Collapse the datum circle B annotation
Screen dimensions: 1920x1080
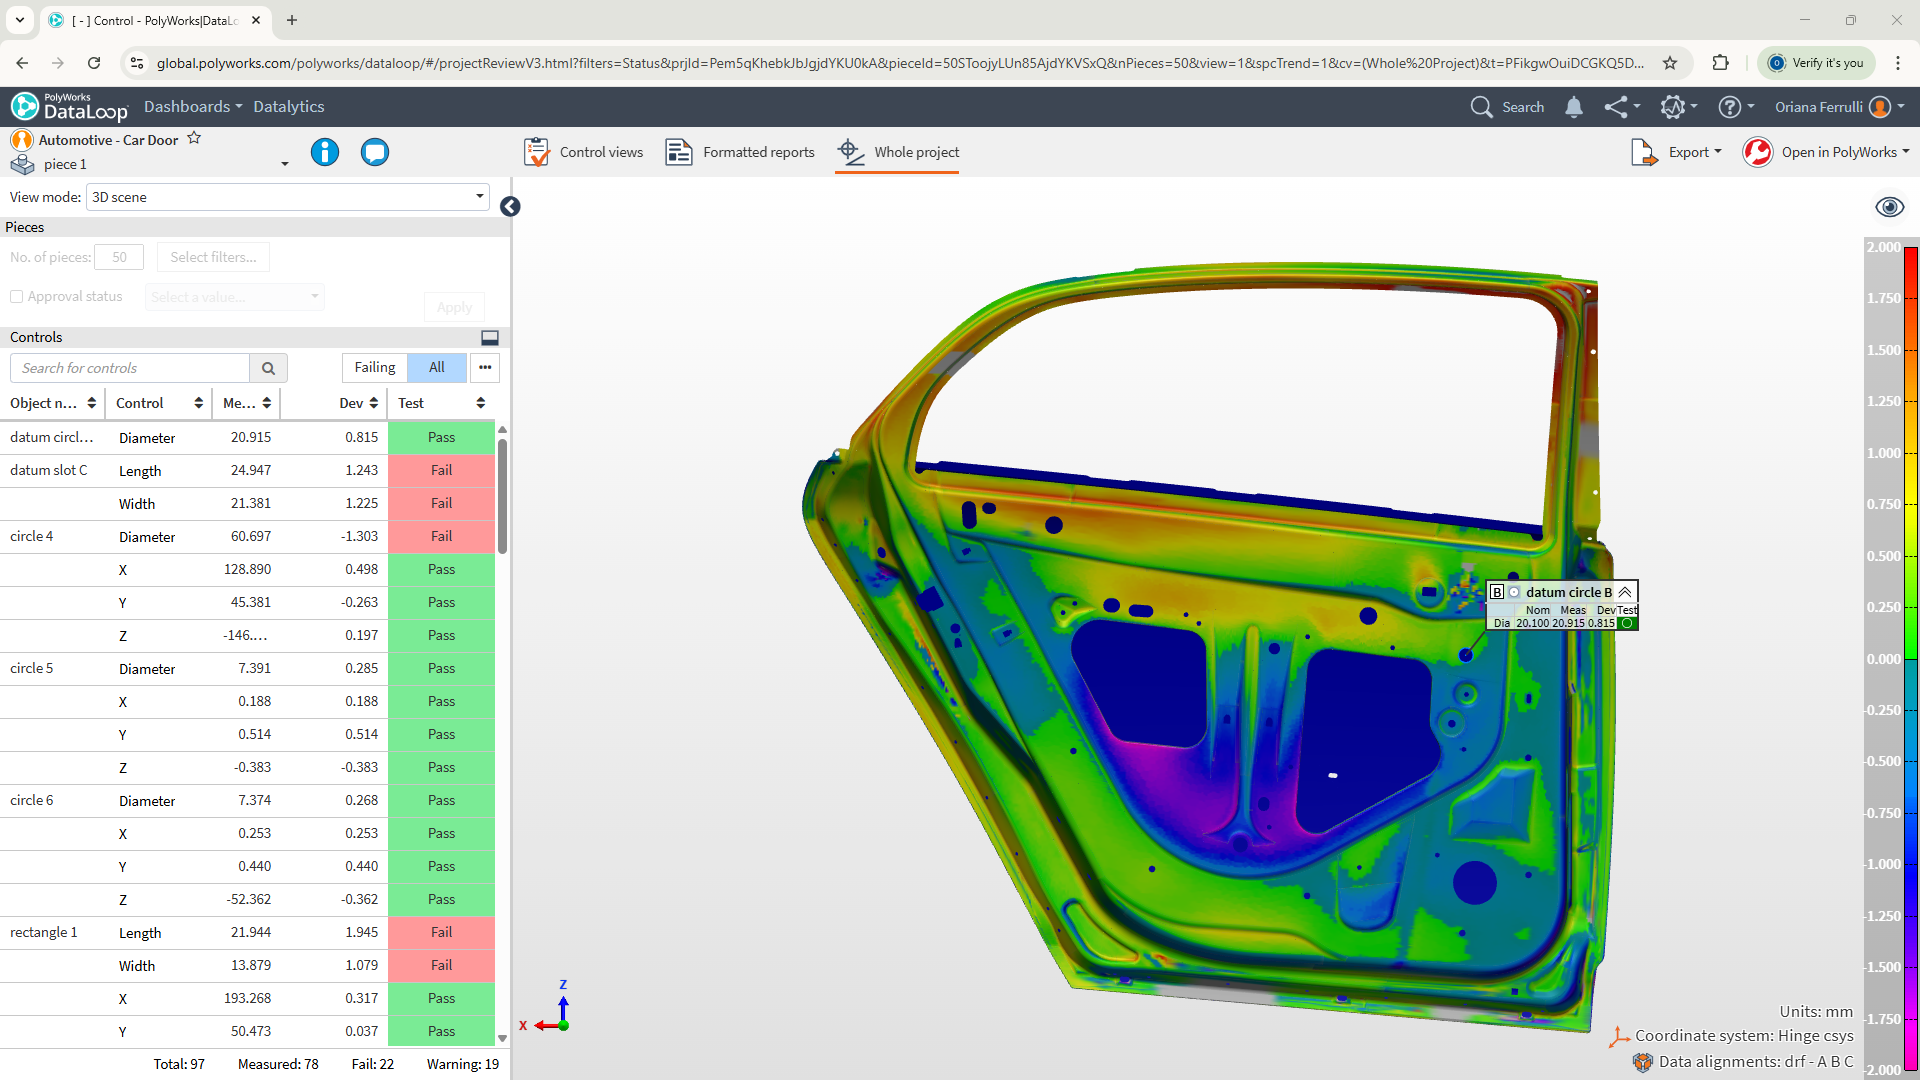coord(1625,592)
